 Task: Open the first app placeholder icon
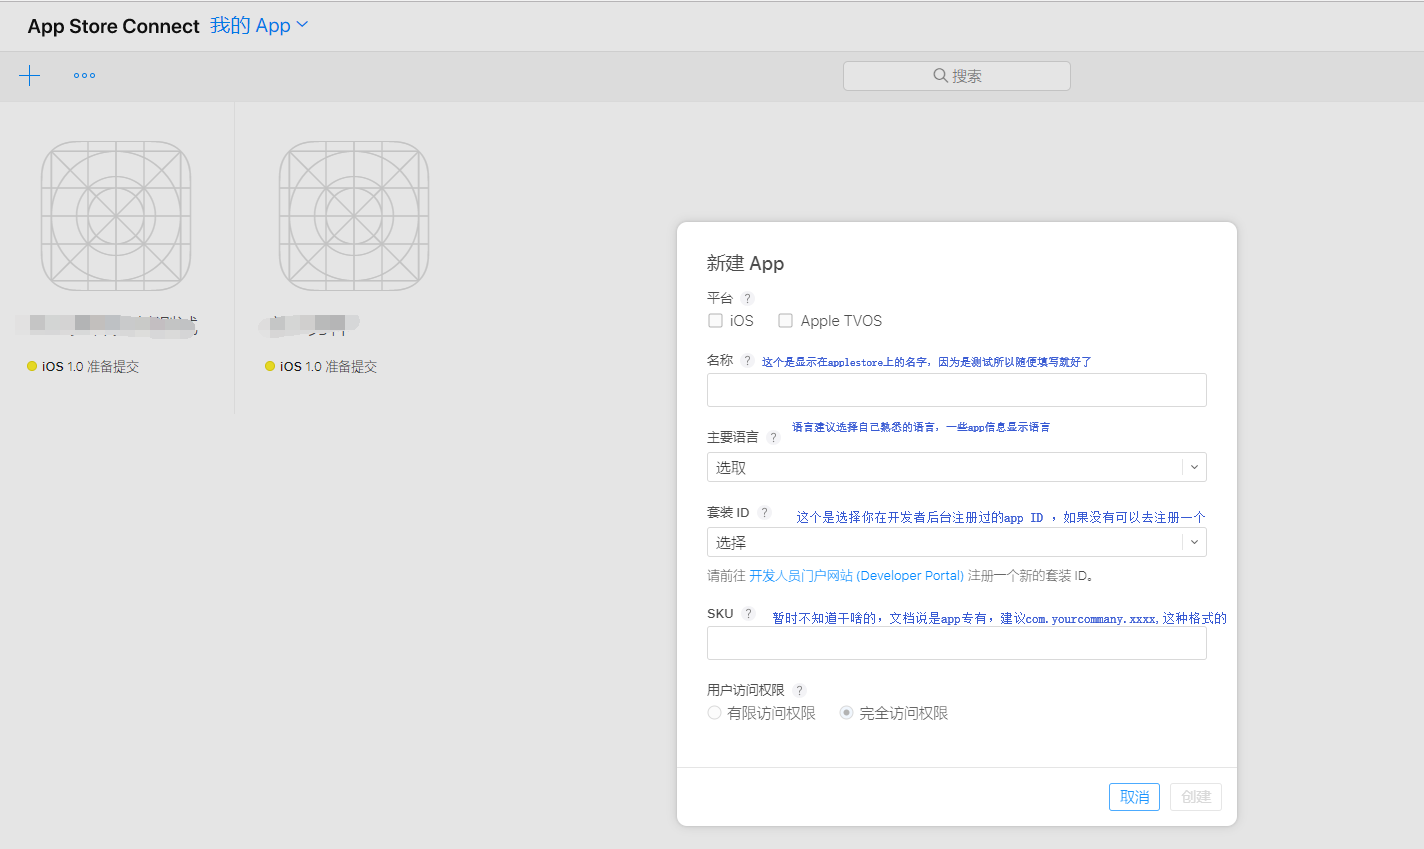point(116,216)
